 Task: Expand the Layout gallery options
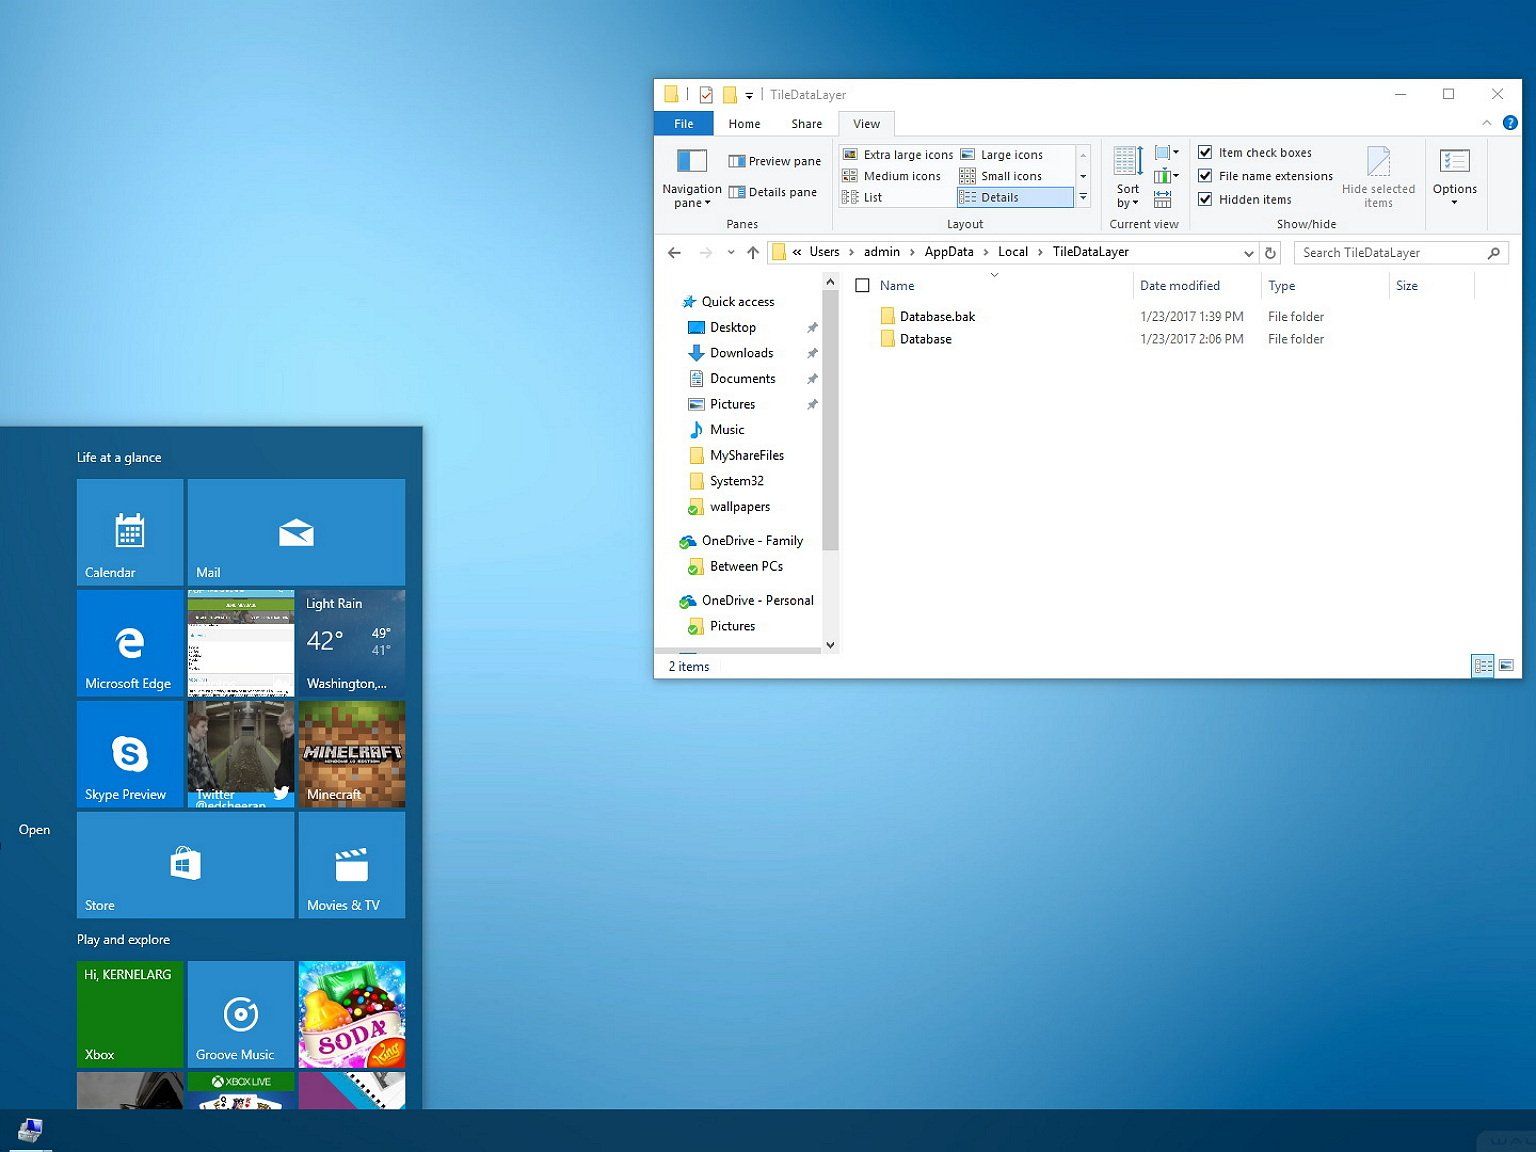click(x=1083, y=197)
